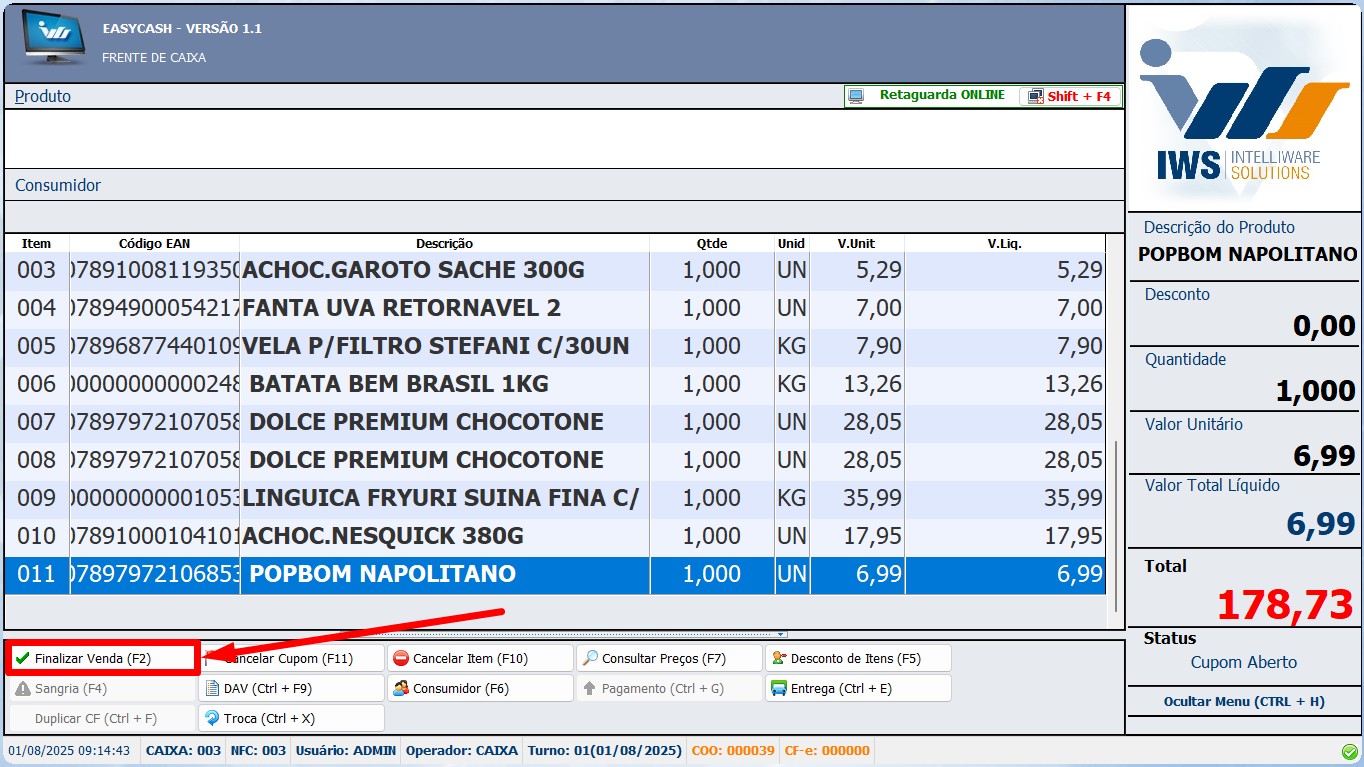Click the Shift + F4 button
This screenshot has height=767, width=1364.
(1070, 96)
